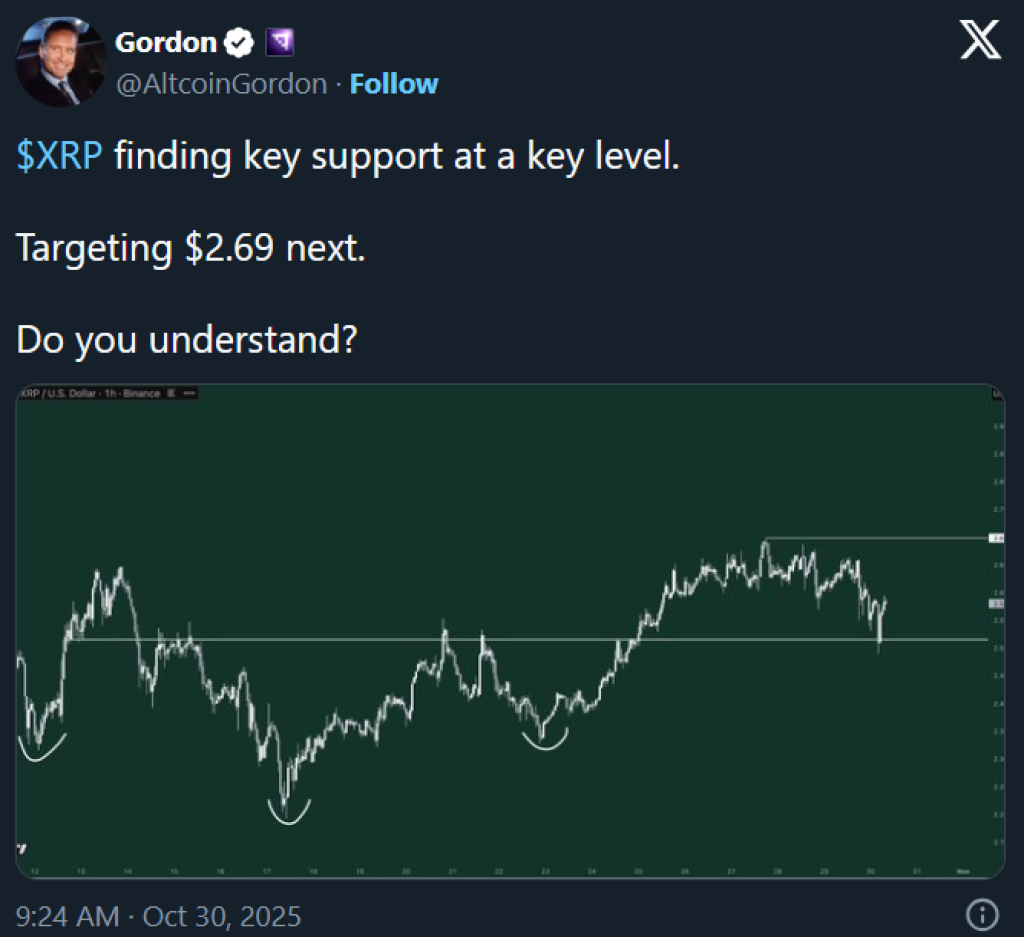Click the "Targeting $2.69 next." tweet text
The height and width of the screenshot is (937, 1024).
[x=190, y=249]
